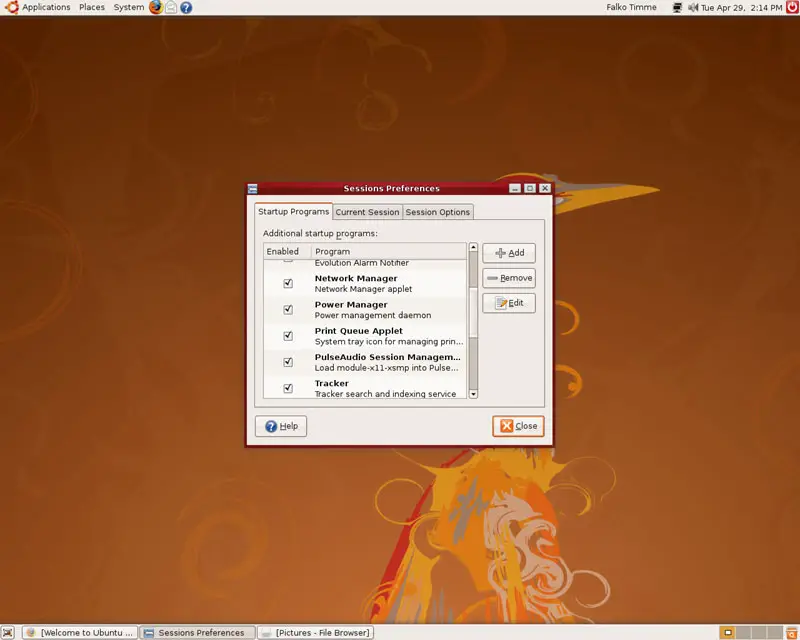The image size is (800, 640).
Task: Sort by the Program column header
Action: pyautogui.click(x=389, y=251)
